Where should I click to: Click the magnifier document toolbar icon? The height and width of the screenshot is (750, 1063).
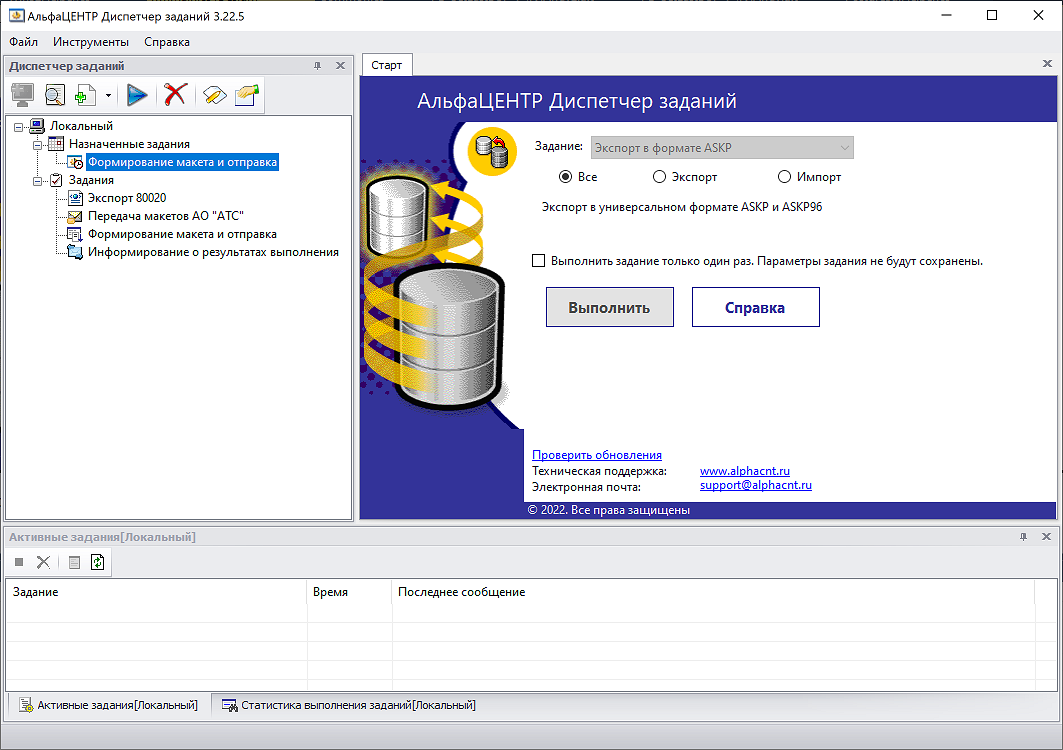pos(54,95)
